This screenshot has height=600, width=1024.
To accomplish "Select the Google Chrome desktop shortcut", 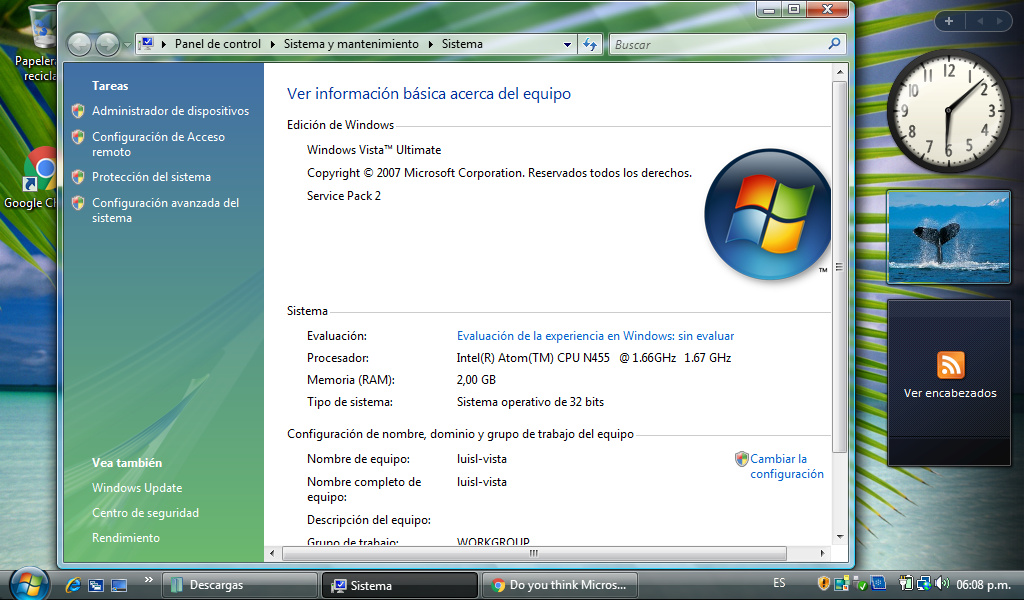I will tap(39, 178).
